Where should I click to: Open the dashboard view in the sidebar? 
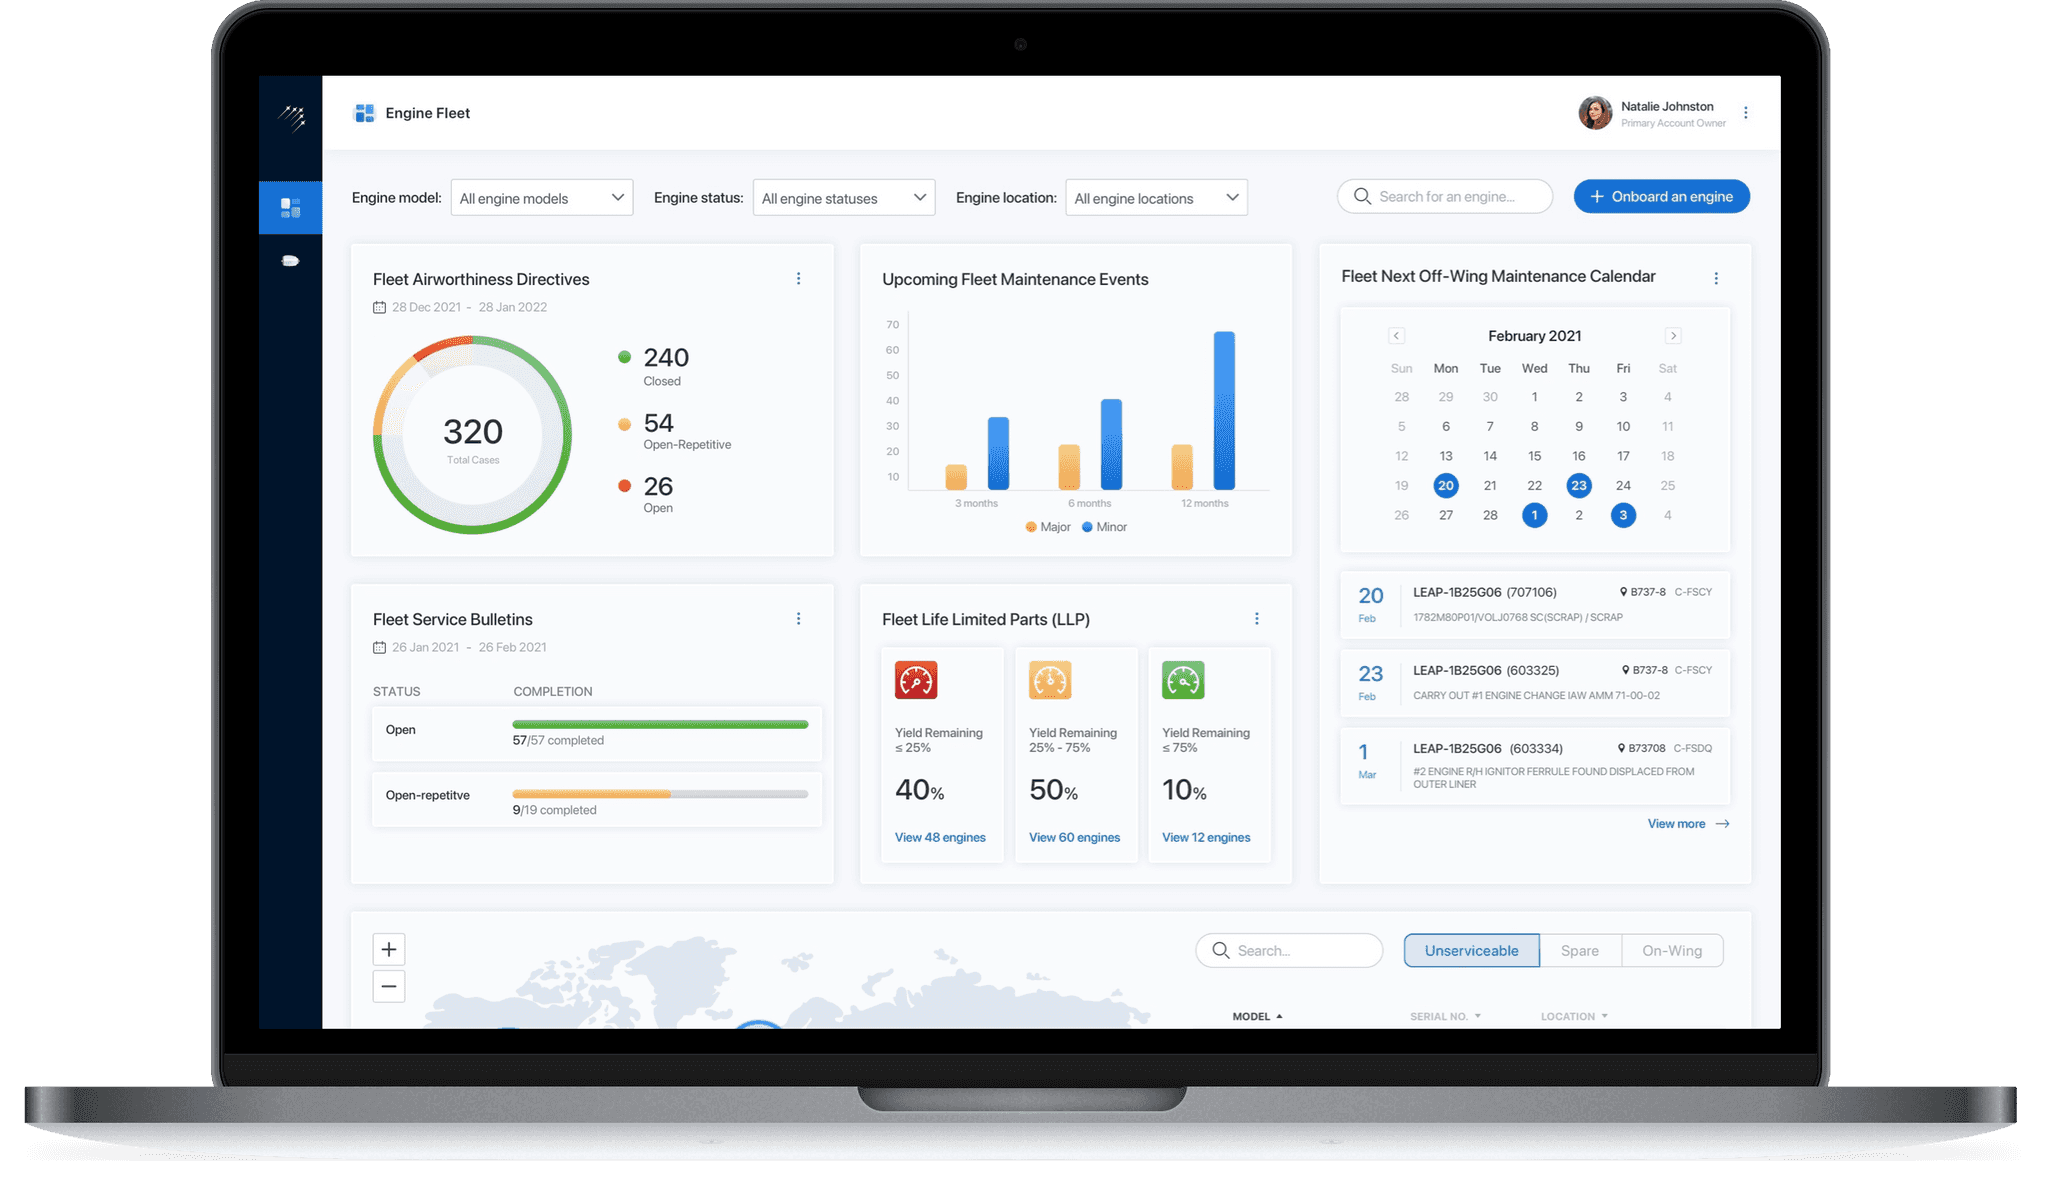(x=290, y=207)
